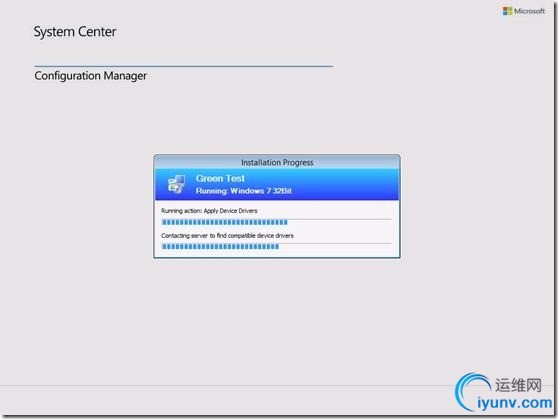Click the "Configuration Manager" heading

[x=90, y=76]
